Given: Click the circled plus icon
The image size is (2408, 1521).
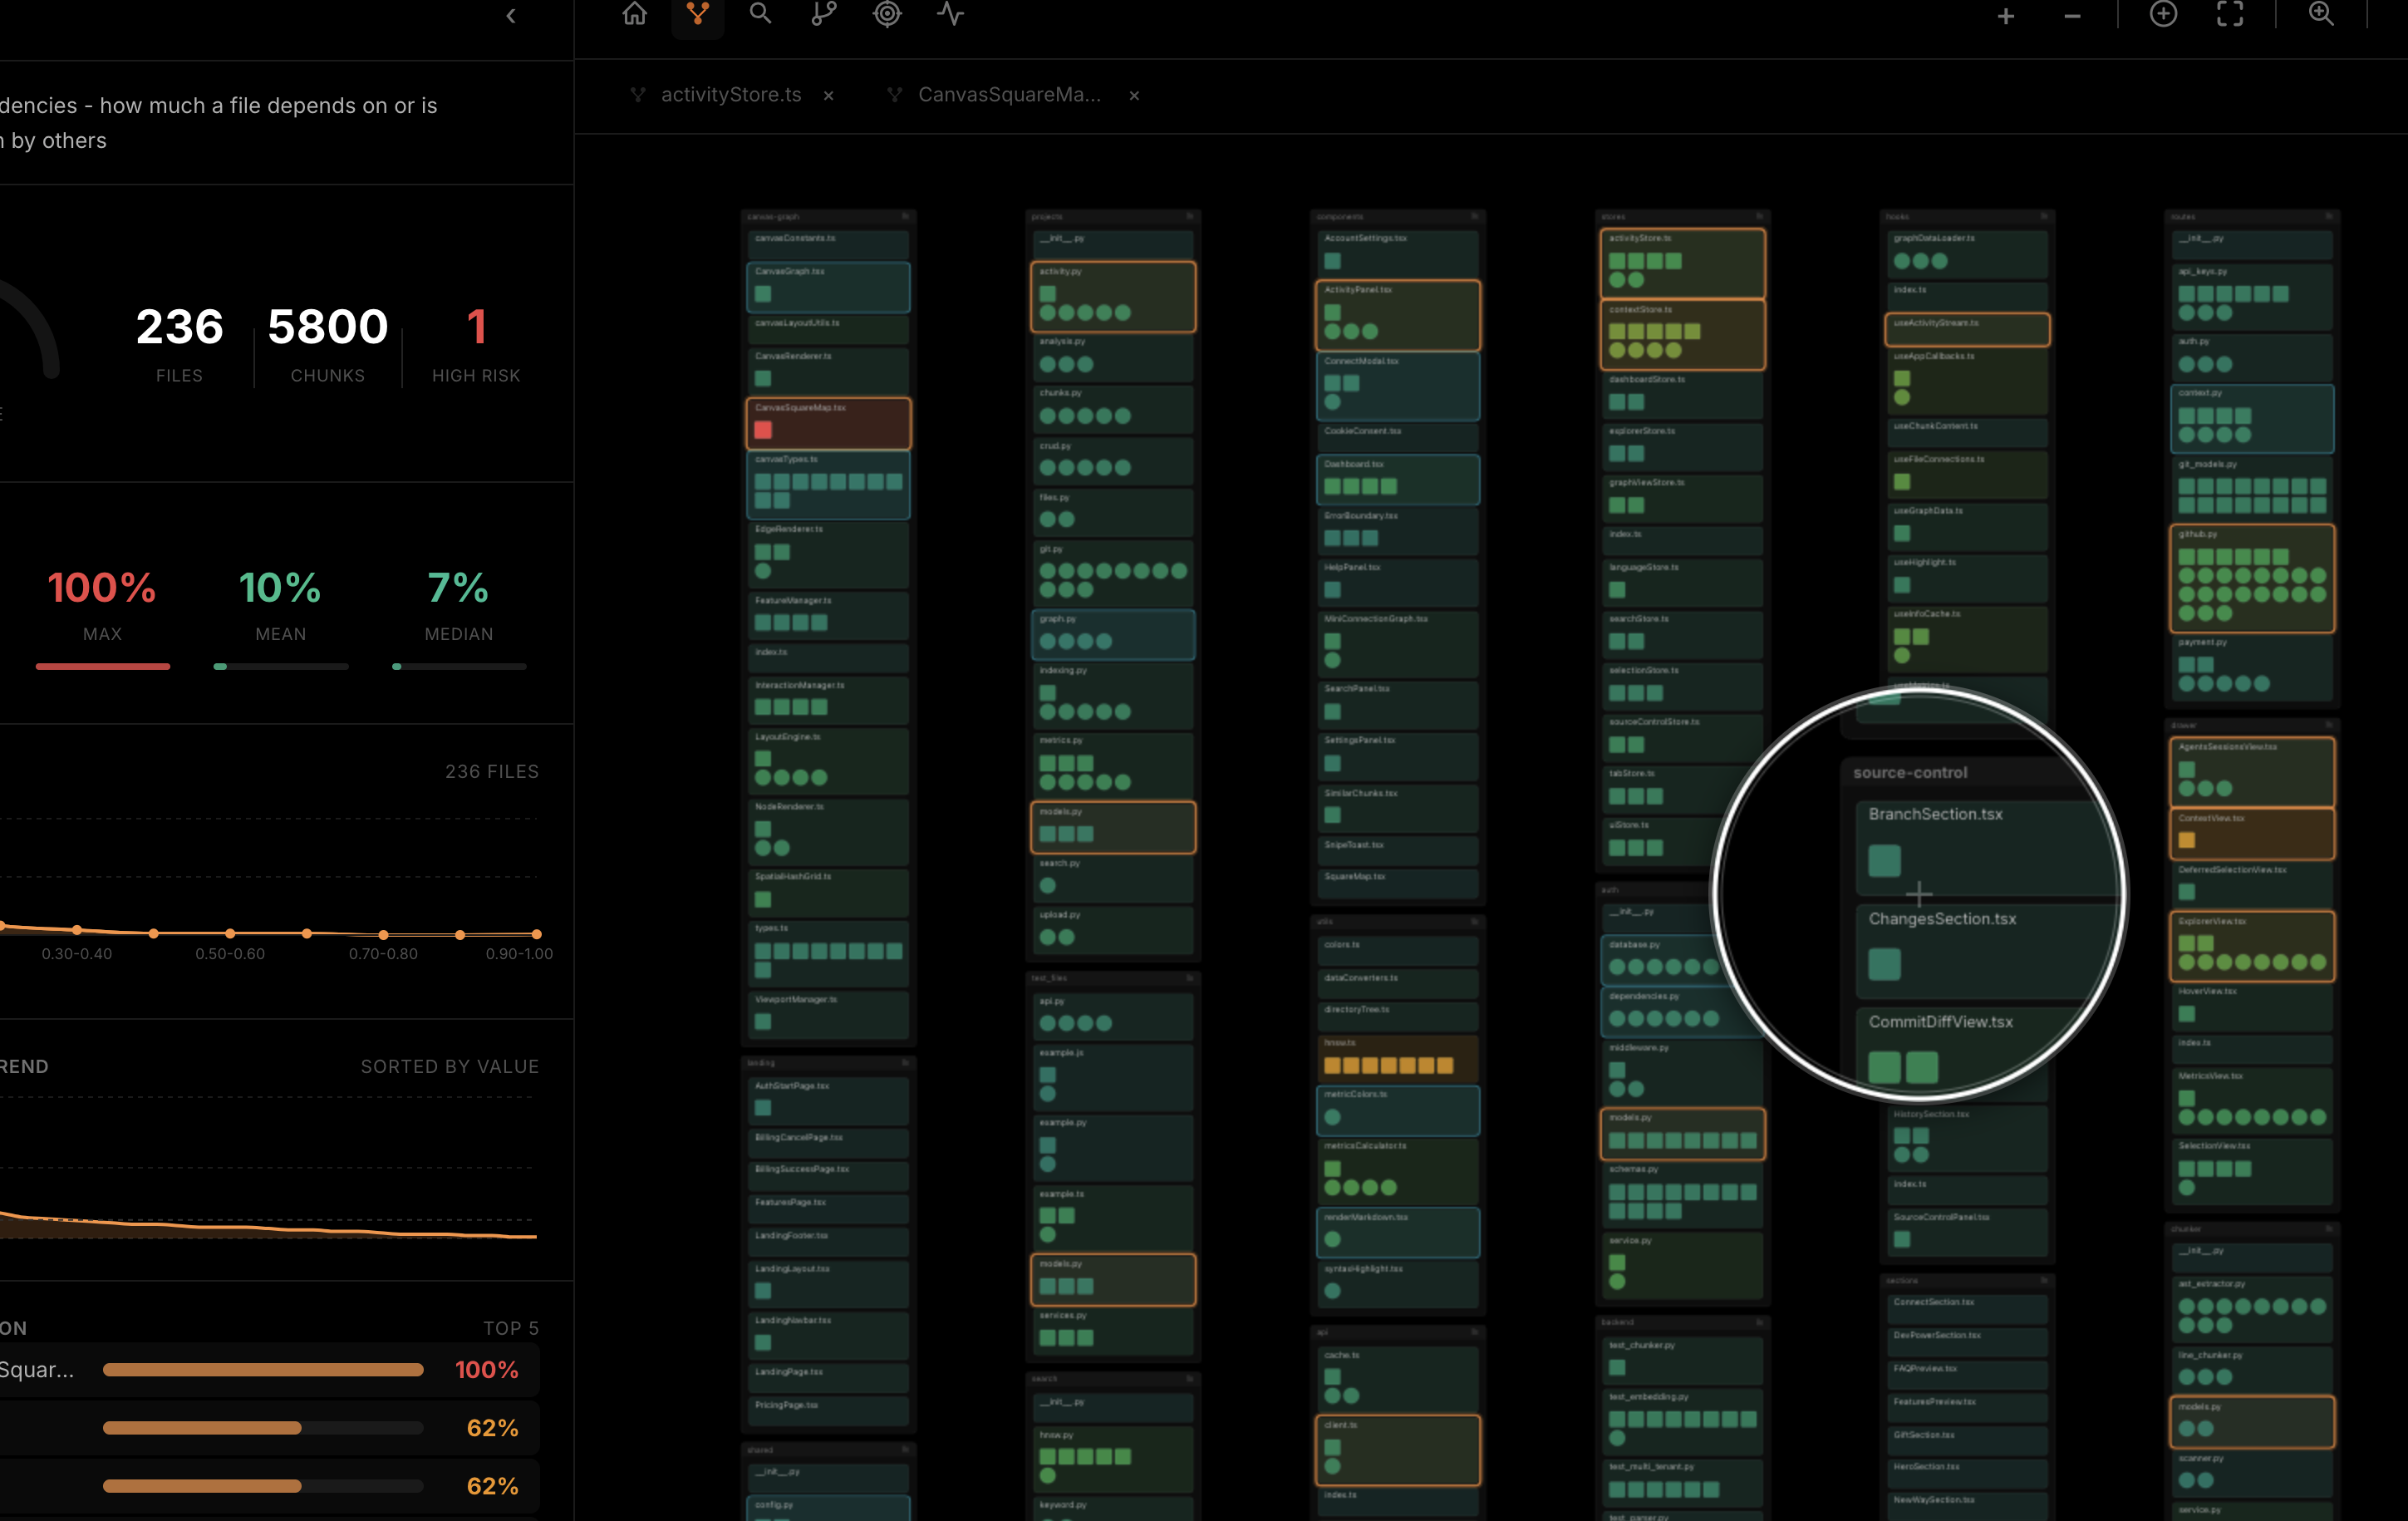Looking at the screenshot, I should tap(2163, 14).
